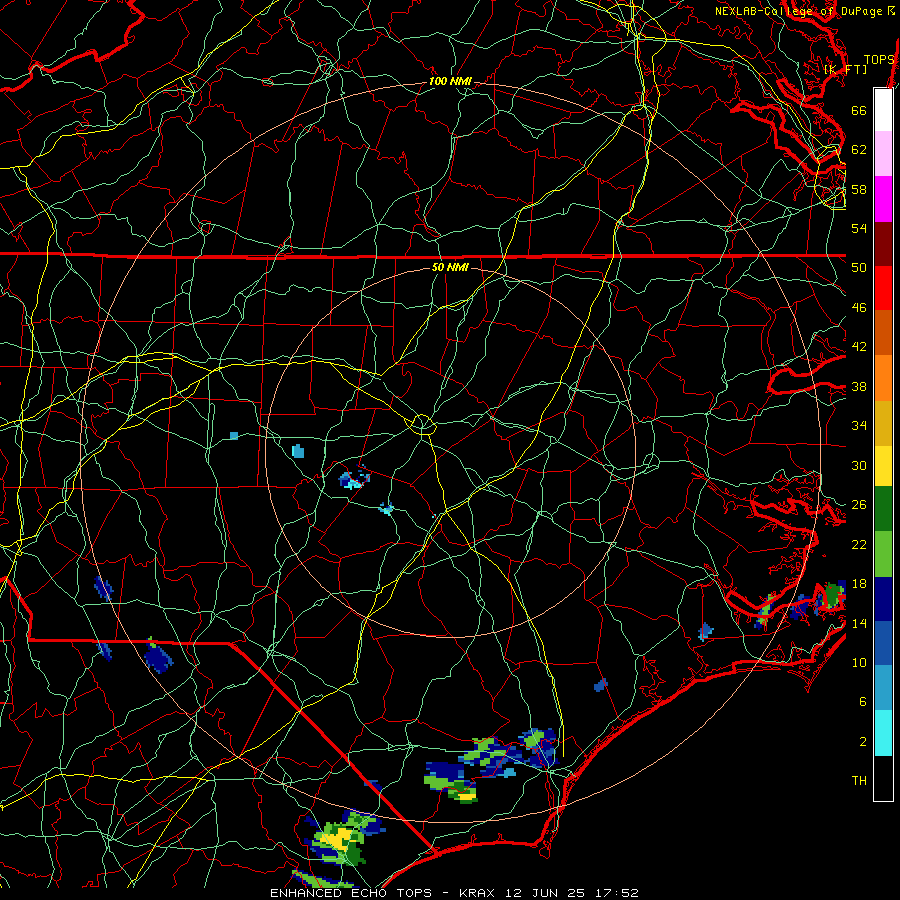900x900 pixels.
Task: Select the light orange color bar segment
Action: (x=883, y=378)
